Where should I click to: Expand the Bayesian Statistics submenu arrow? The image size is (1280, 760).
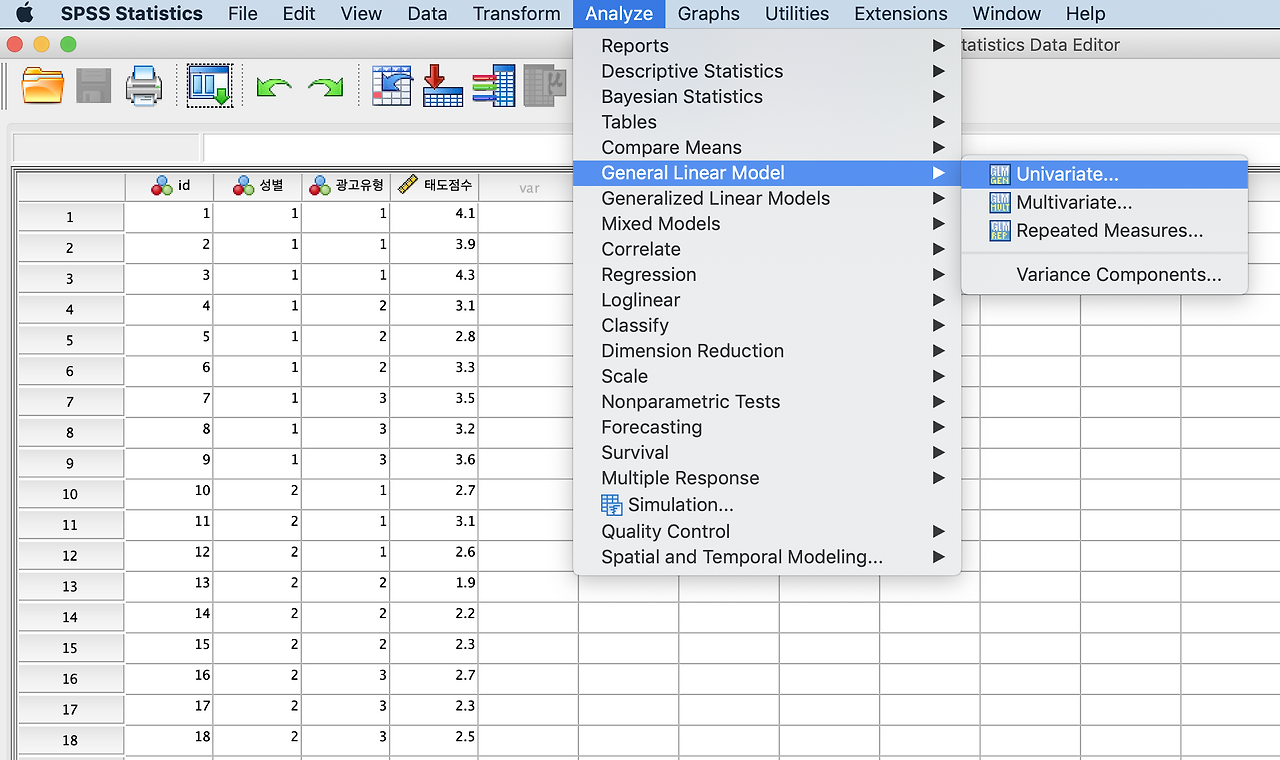(x=938, y=96)
